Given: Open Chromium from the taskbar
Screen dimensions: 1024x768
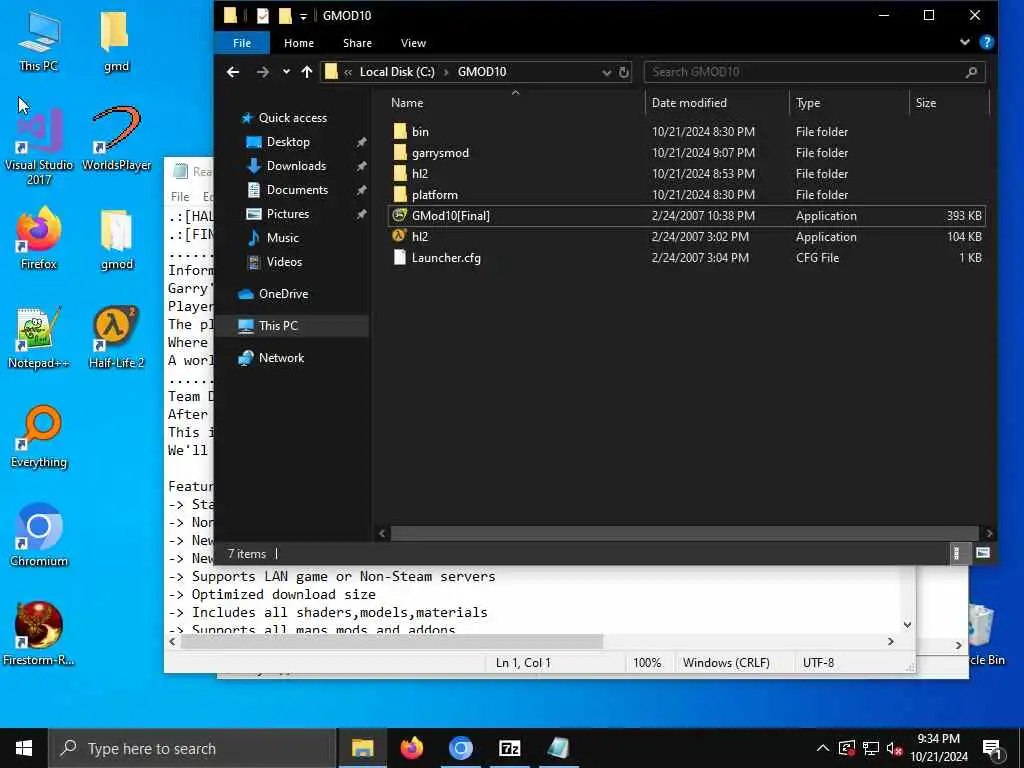Looking at the screenshot, I should click(460, 748).
